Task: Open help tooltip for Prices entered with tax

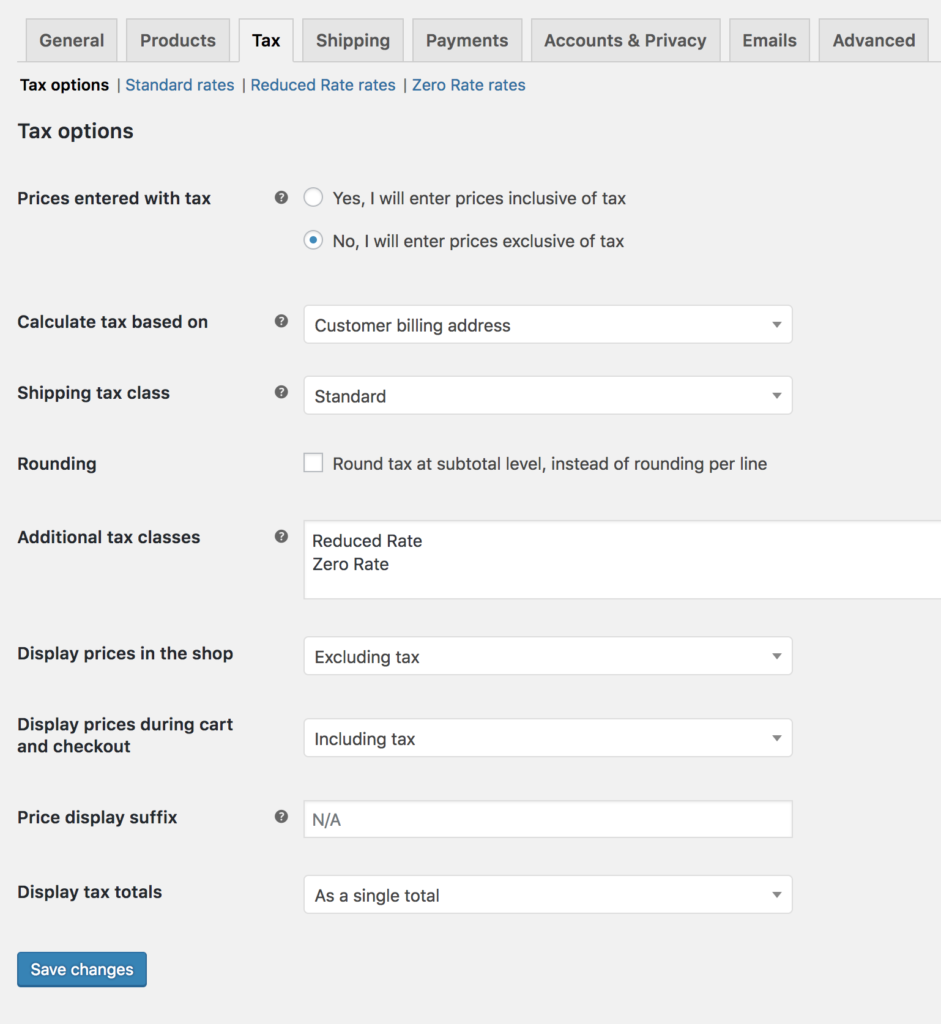Action: point(281,198)
